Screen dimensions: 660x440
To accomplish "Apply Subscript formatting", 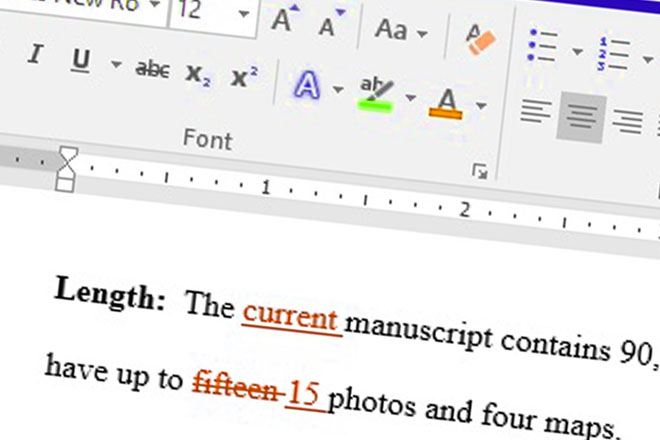I will click(198, 75).
